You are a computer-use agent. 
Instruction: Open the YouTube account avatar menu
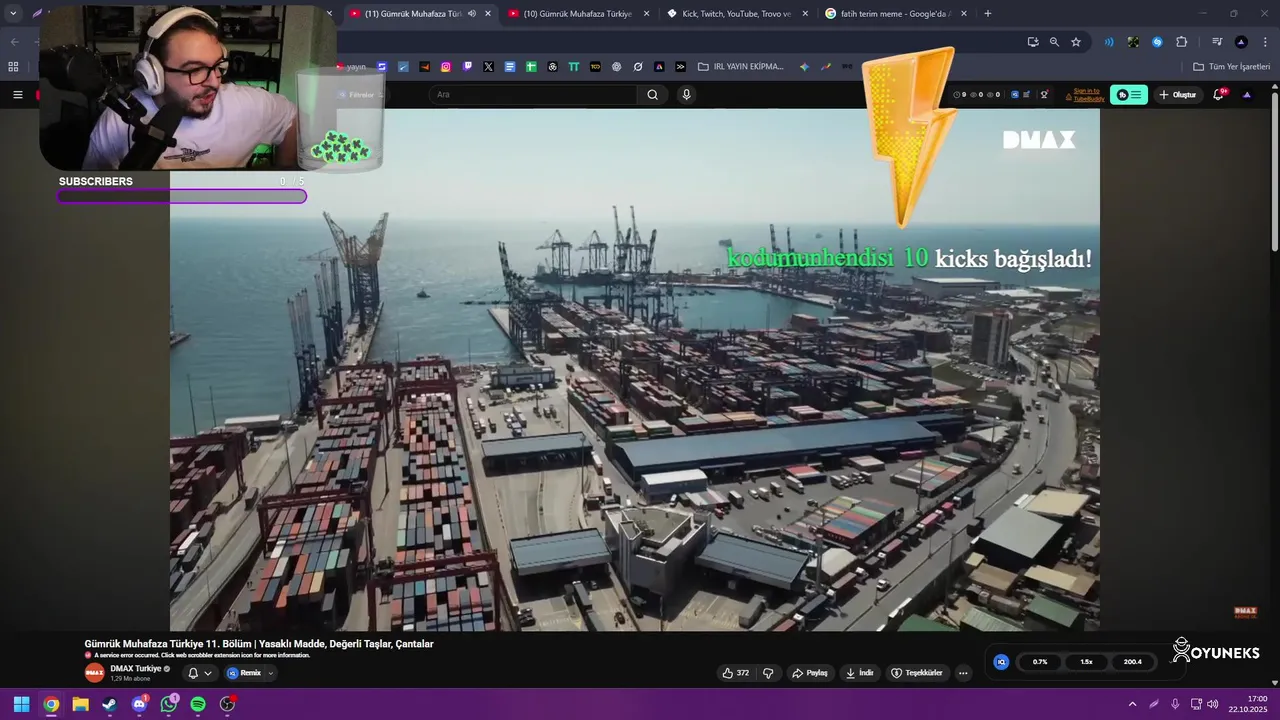point(1246,95)
